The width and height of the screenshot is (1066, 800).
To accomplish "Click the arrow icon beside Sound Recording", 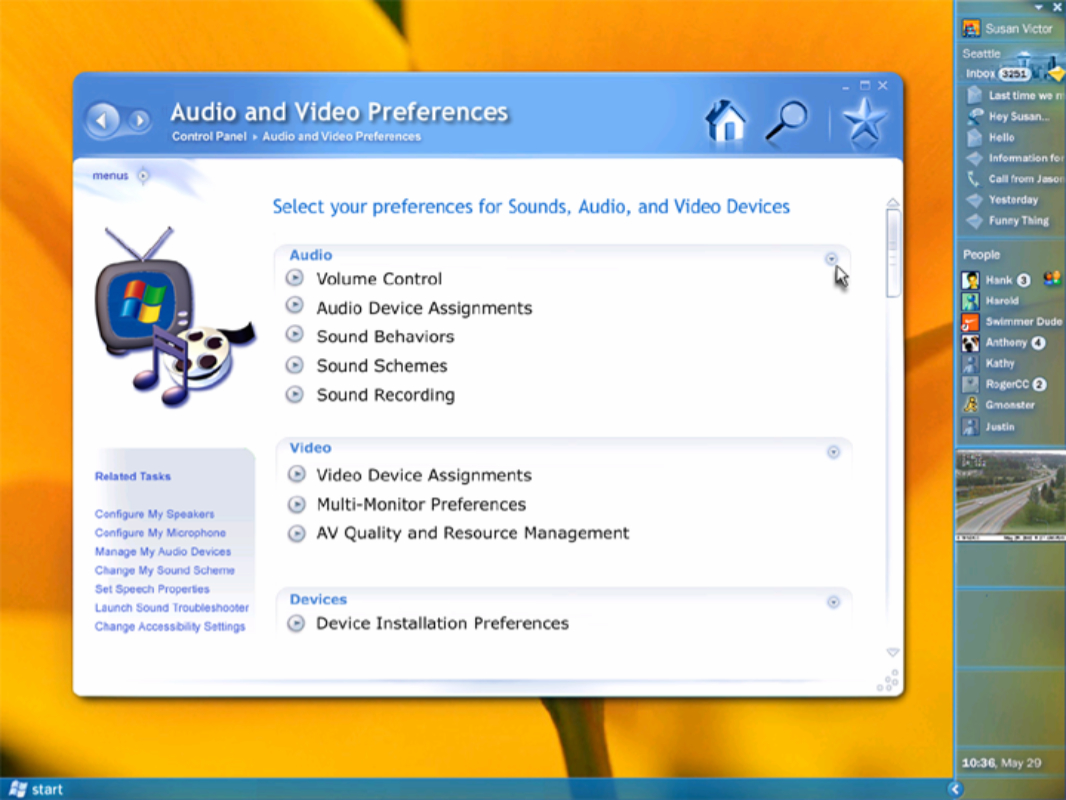I will pos(294,394).
